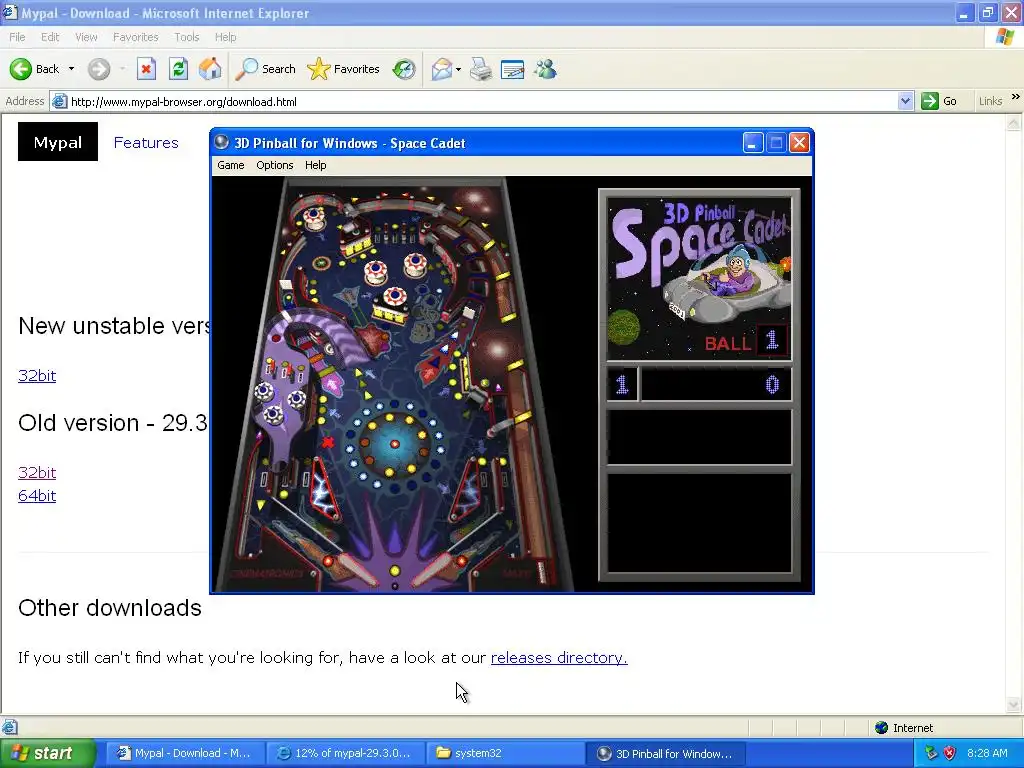Click the red antivirus shield tray icon
Image resolution: width=1024 pixels, height=768 pixels.
[x=950, y=753]
